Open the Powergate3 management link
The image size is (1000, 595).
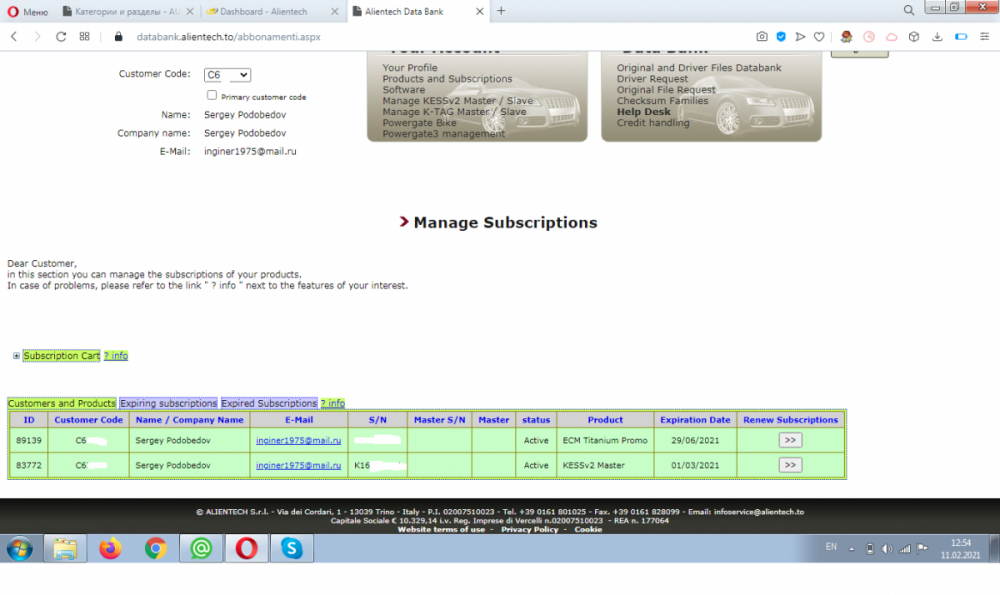[443, 134]
